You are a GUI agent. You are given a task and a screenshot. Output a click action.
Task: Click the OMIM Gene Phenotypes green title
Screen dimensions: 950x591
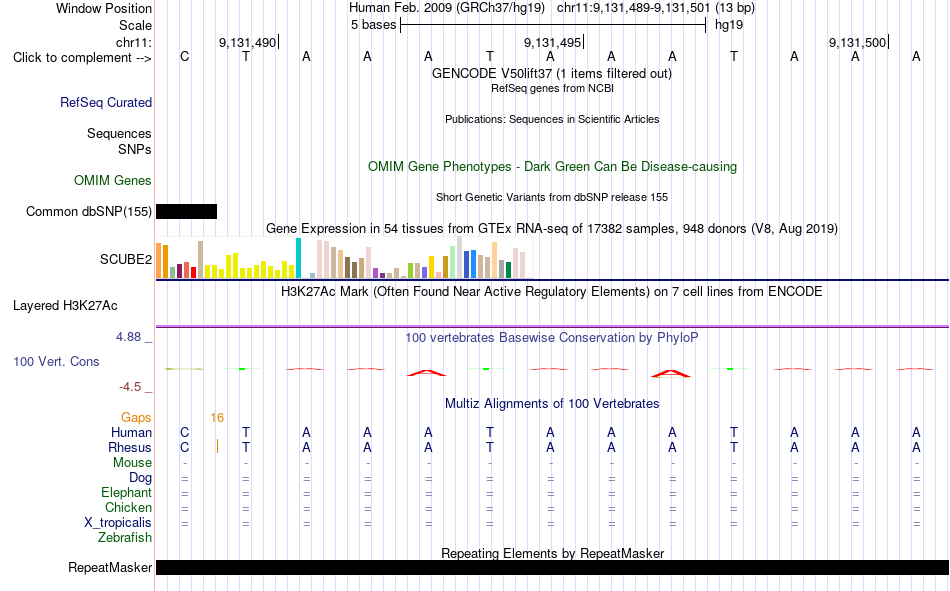(553, 167)
